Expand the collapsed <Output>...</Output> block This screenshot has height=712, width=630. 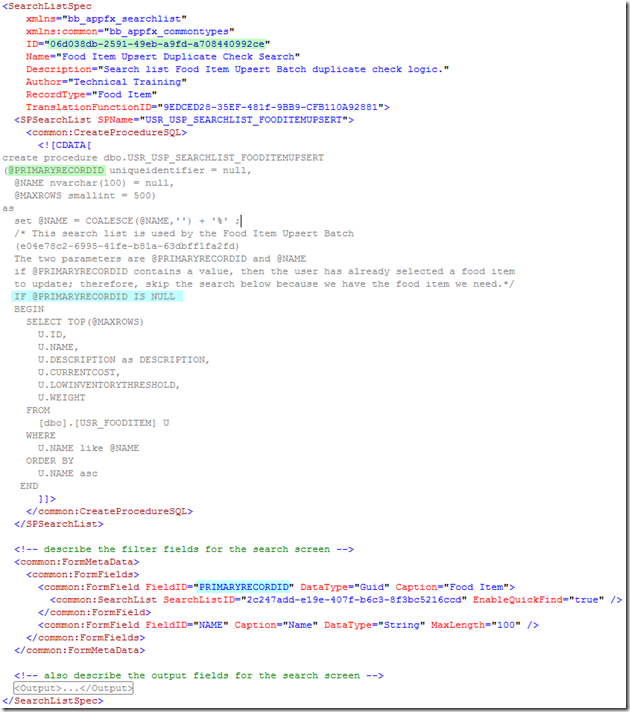[73, 688]
